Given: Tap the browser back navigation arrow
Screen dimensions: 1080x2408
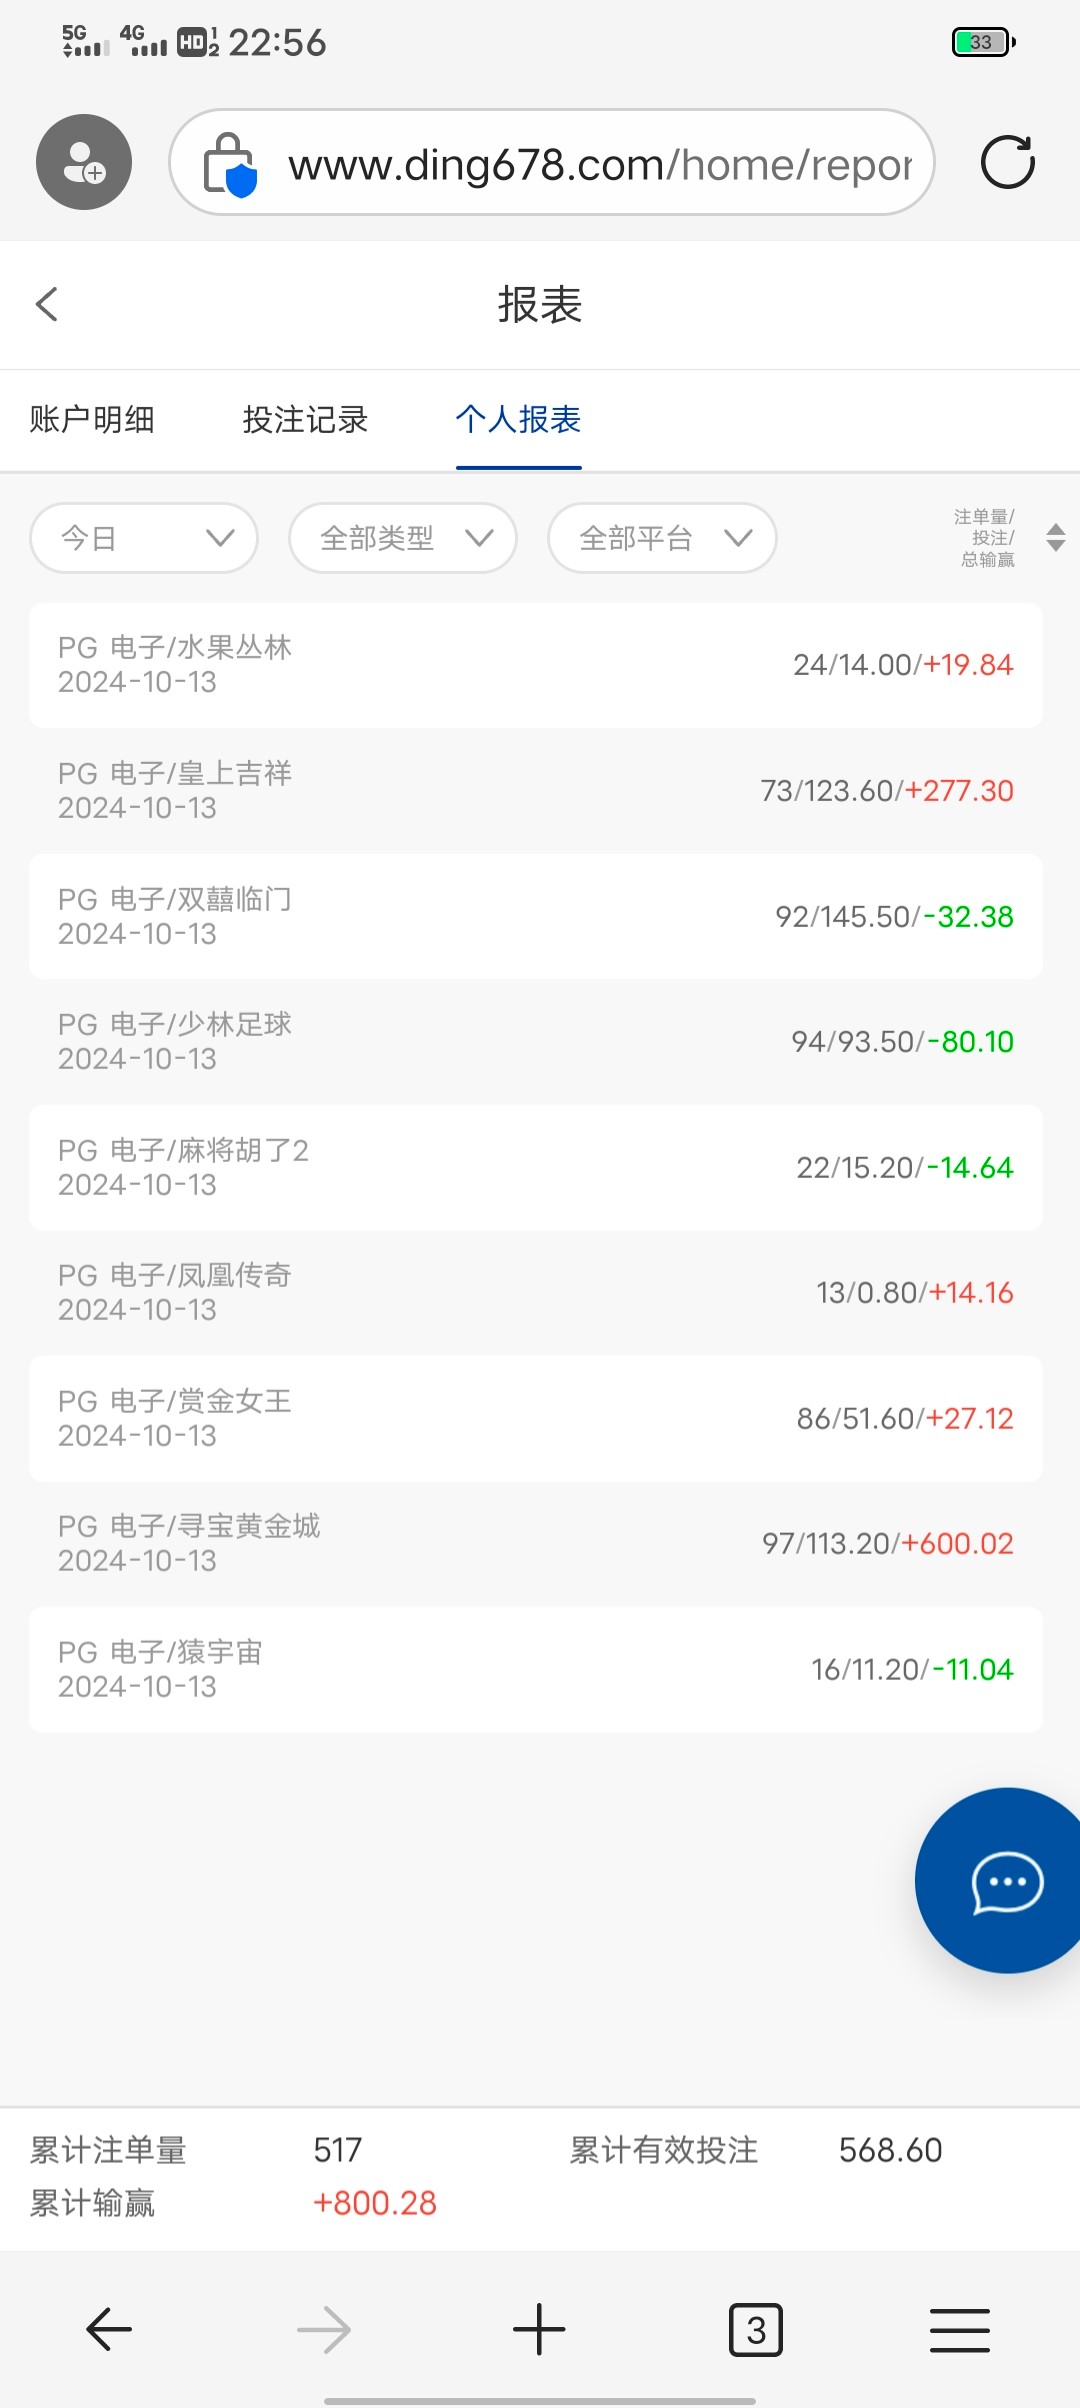Looking at the screenshot, I should click(109, 2329).
